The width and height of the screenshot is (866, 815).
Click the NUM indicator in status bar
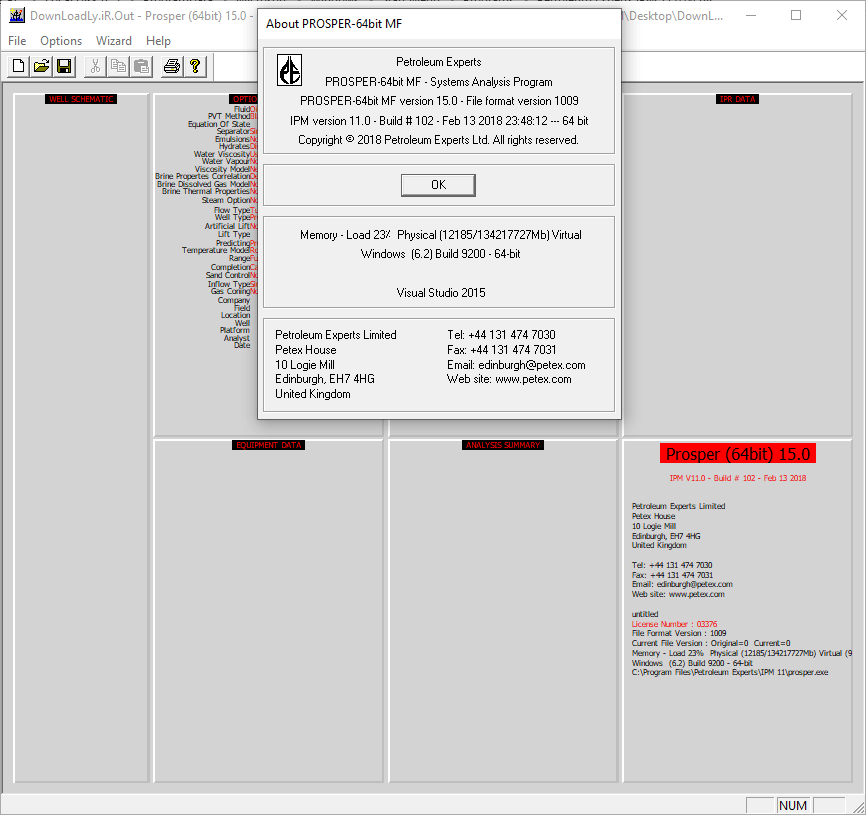point(793,806)
